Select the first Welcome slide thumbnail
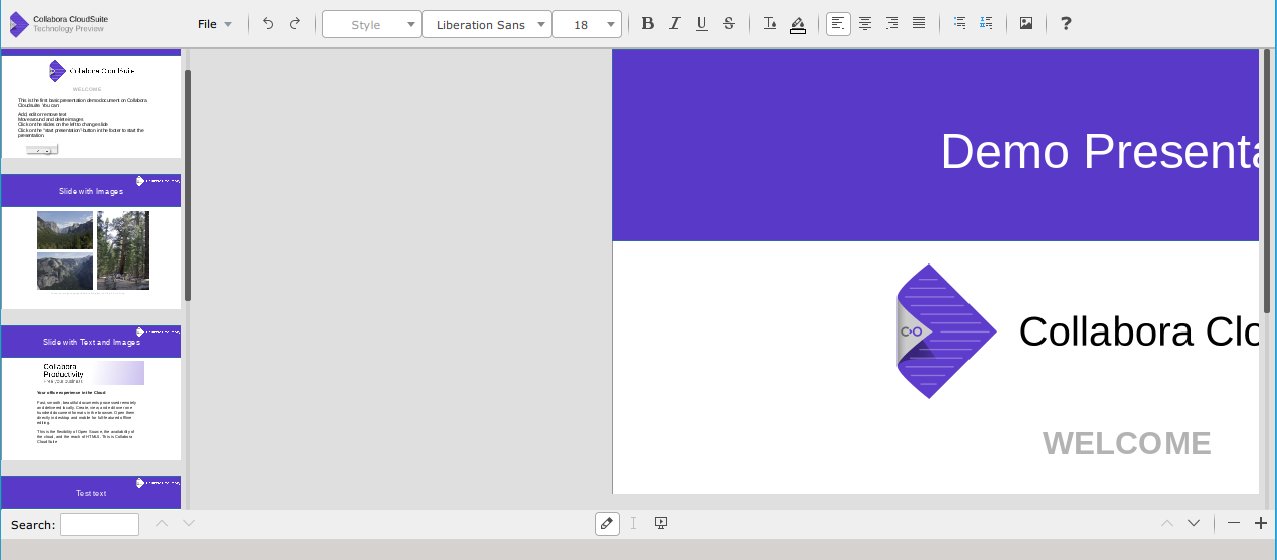Viewport: 1277px width, 560px height. [x=91, y=104]
